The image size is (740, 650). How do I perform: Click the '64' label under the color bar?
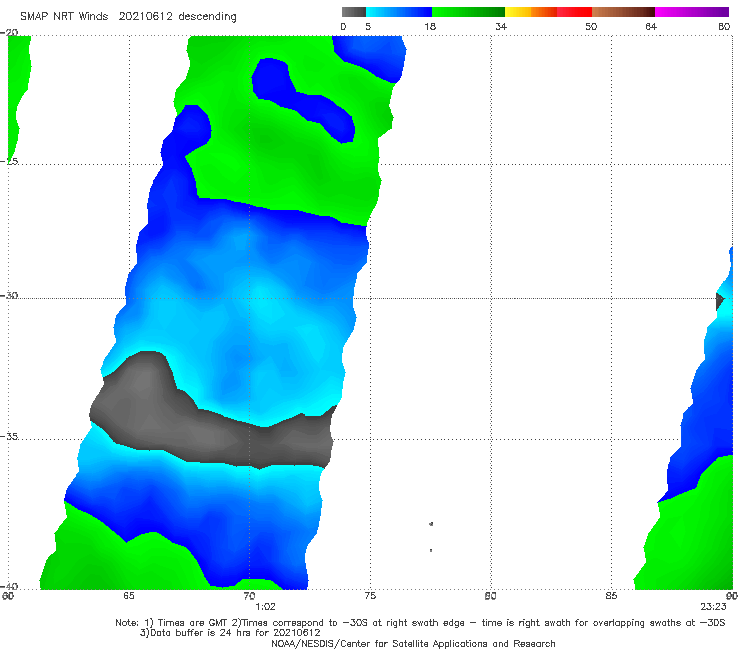coord(651,26)
